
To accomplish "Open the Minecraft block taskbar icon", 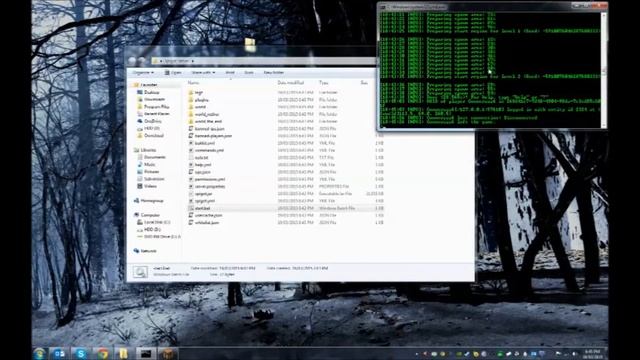I will point(167,353).
